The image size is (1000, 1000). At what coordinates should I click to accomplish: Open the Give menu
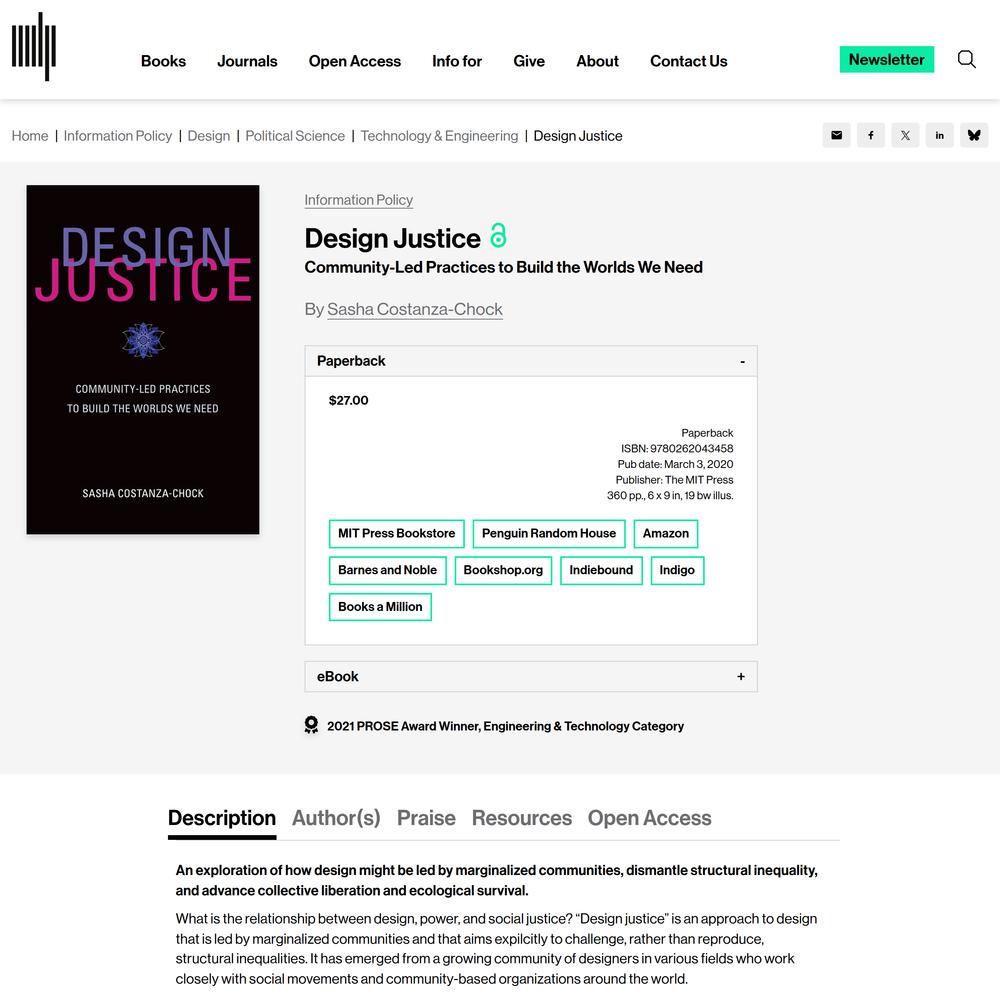coord(529,61)
